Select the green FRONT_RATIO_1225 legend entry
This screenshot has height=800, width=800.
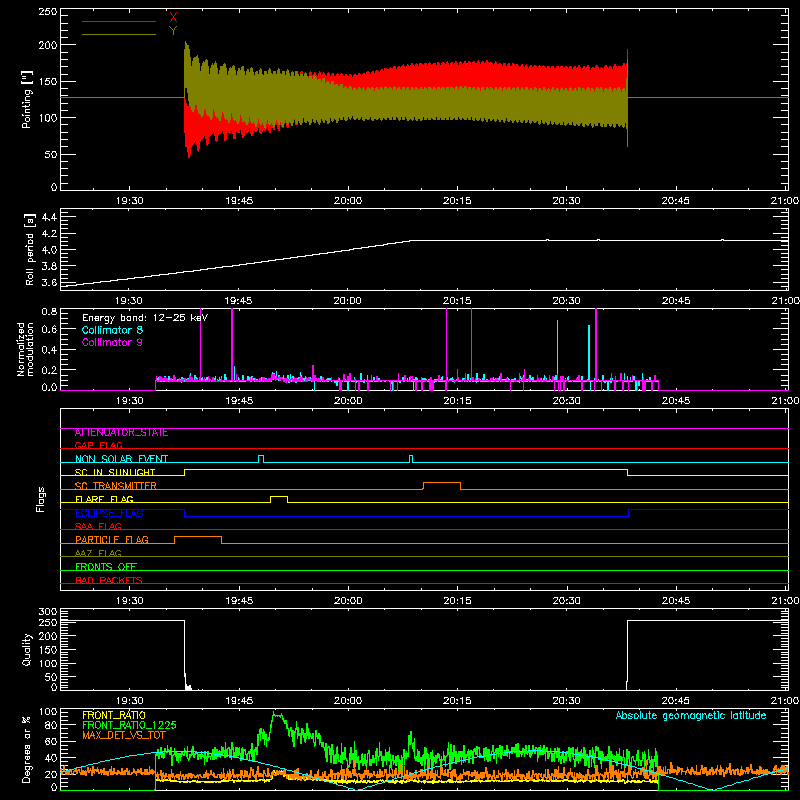[x=129, y=725]
